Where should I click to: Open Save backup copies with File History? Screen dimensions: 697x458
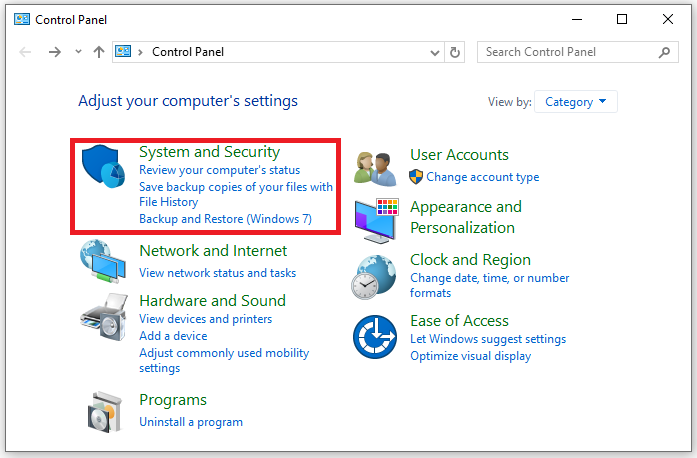pos(236,194)
